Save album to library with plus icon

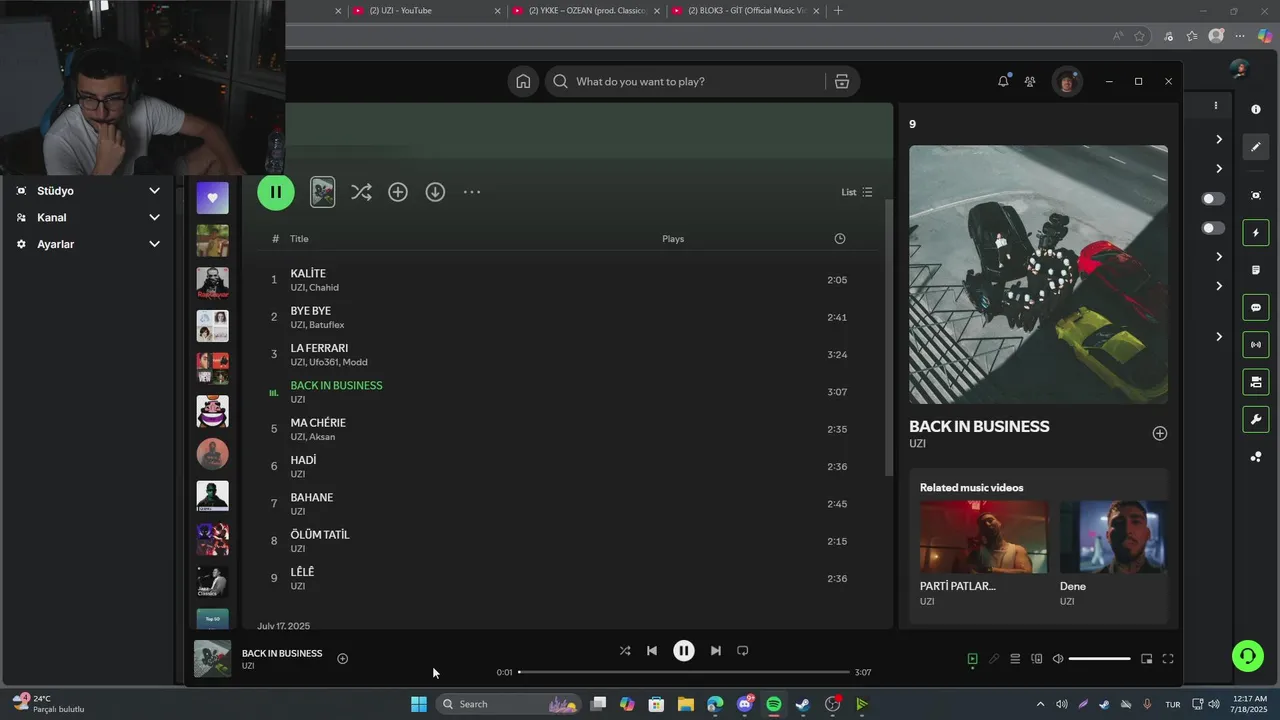coord(398,192)
